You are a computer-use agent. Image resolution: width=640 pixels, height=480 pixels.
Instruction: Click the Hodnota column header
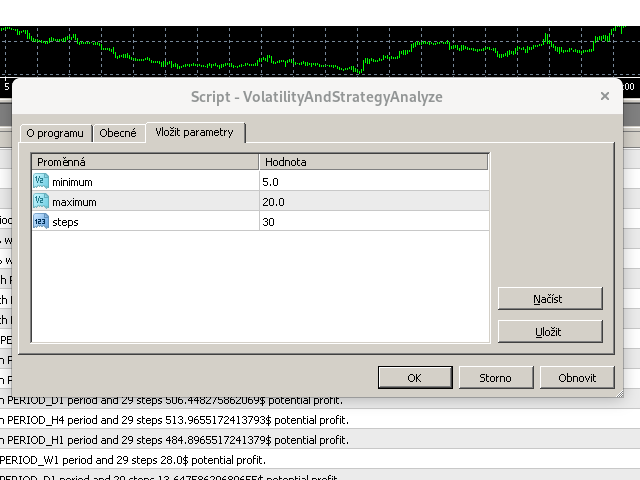tap(373, 162)
